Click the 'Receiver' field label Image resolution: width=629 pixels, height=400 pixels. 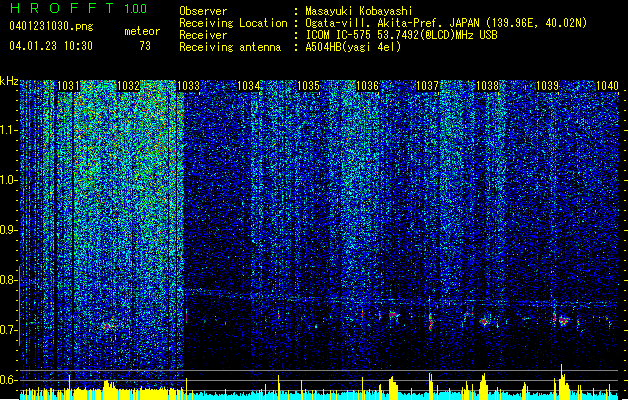203,35
